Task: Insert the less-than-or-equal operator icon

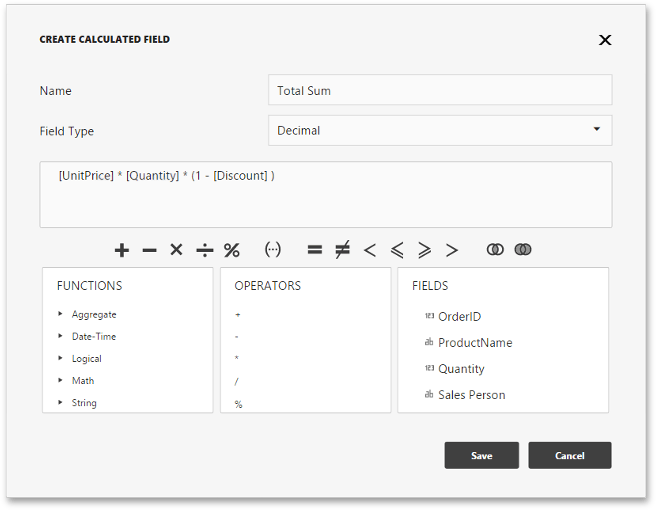Action: click(x=397, y=250)
